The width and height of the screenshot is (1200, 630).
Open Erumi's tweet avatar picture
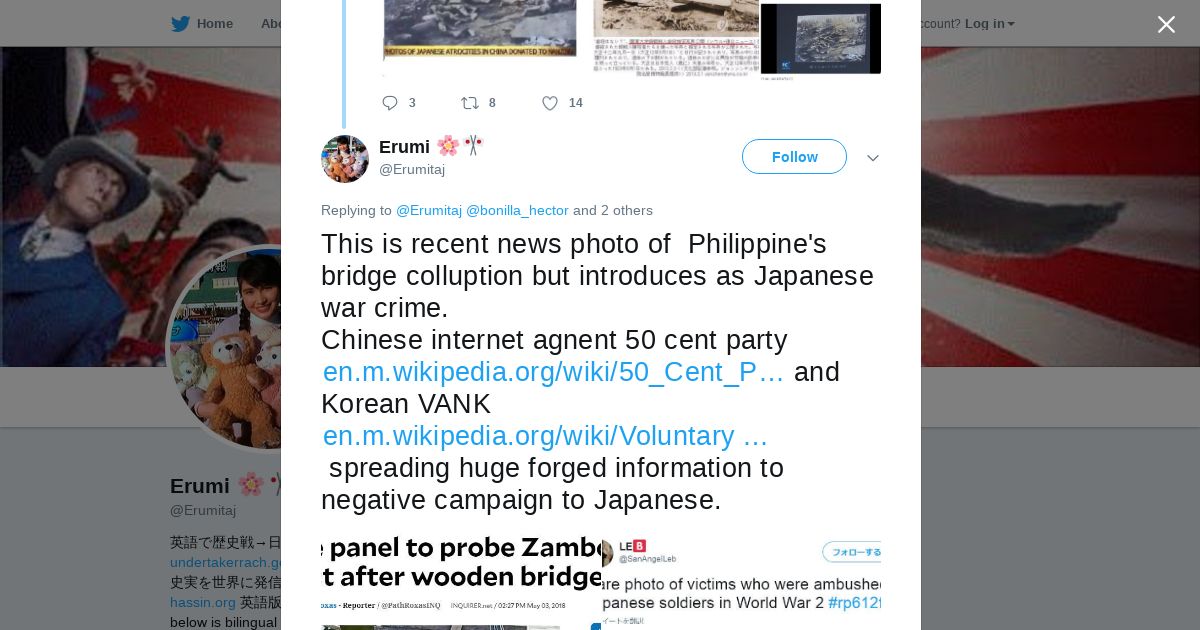tap(345, 159)
